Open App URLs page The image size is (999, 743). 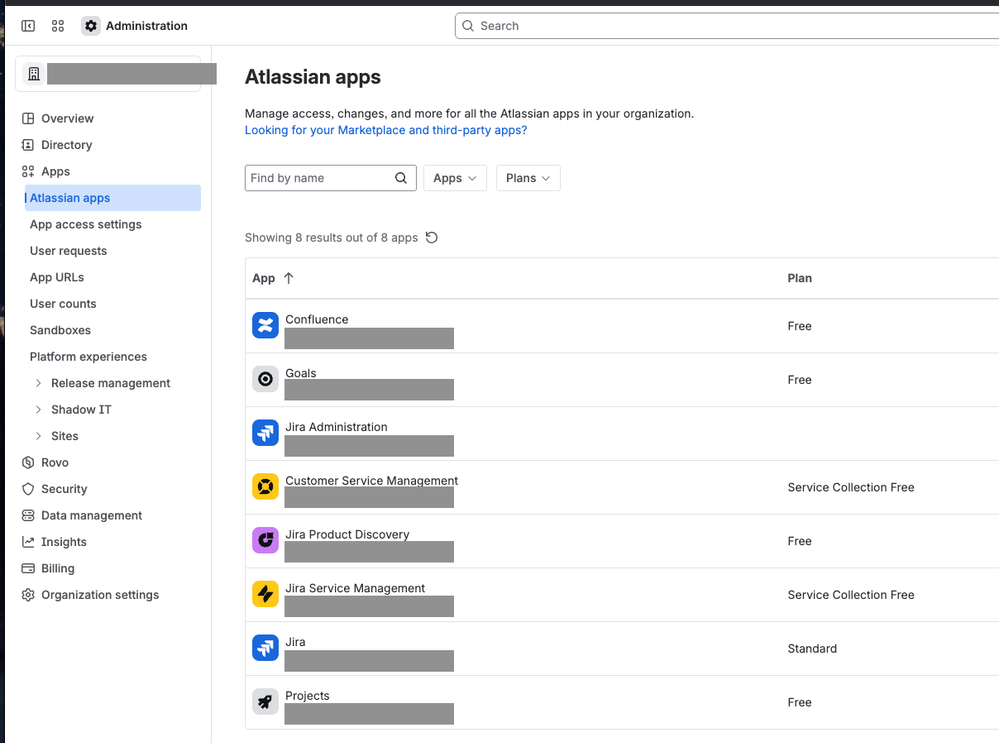pyautogui.click(x=57, y=277)
